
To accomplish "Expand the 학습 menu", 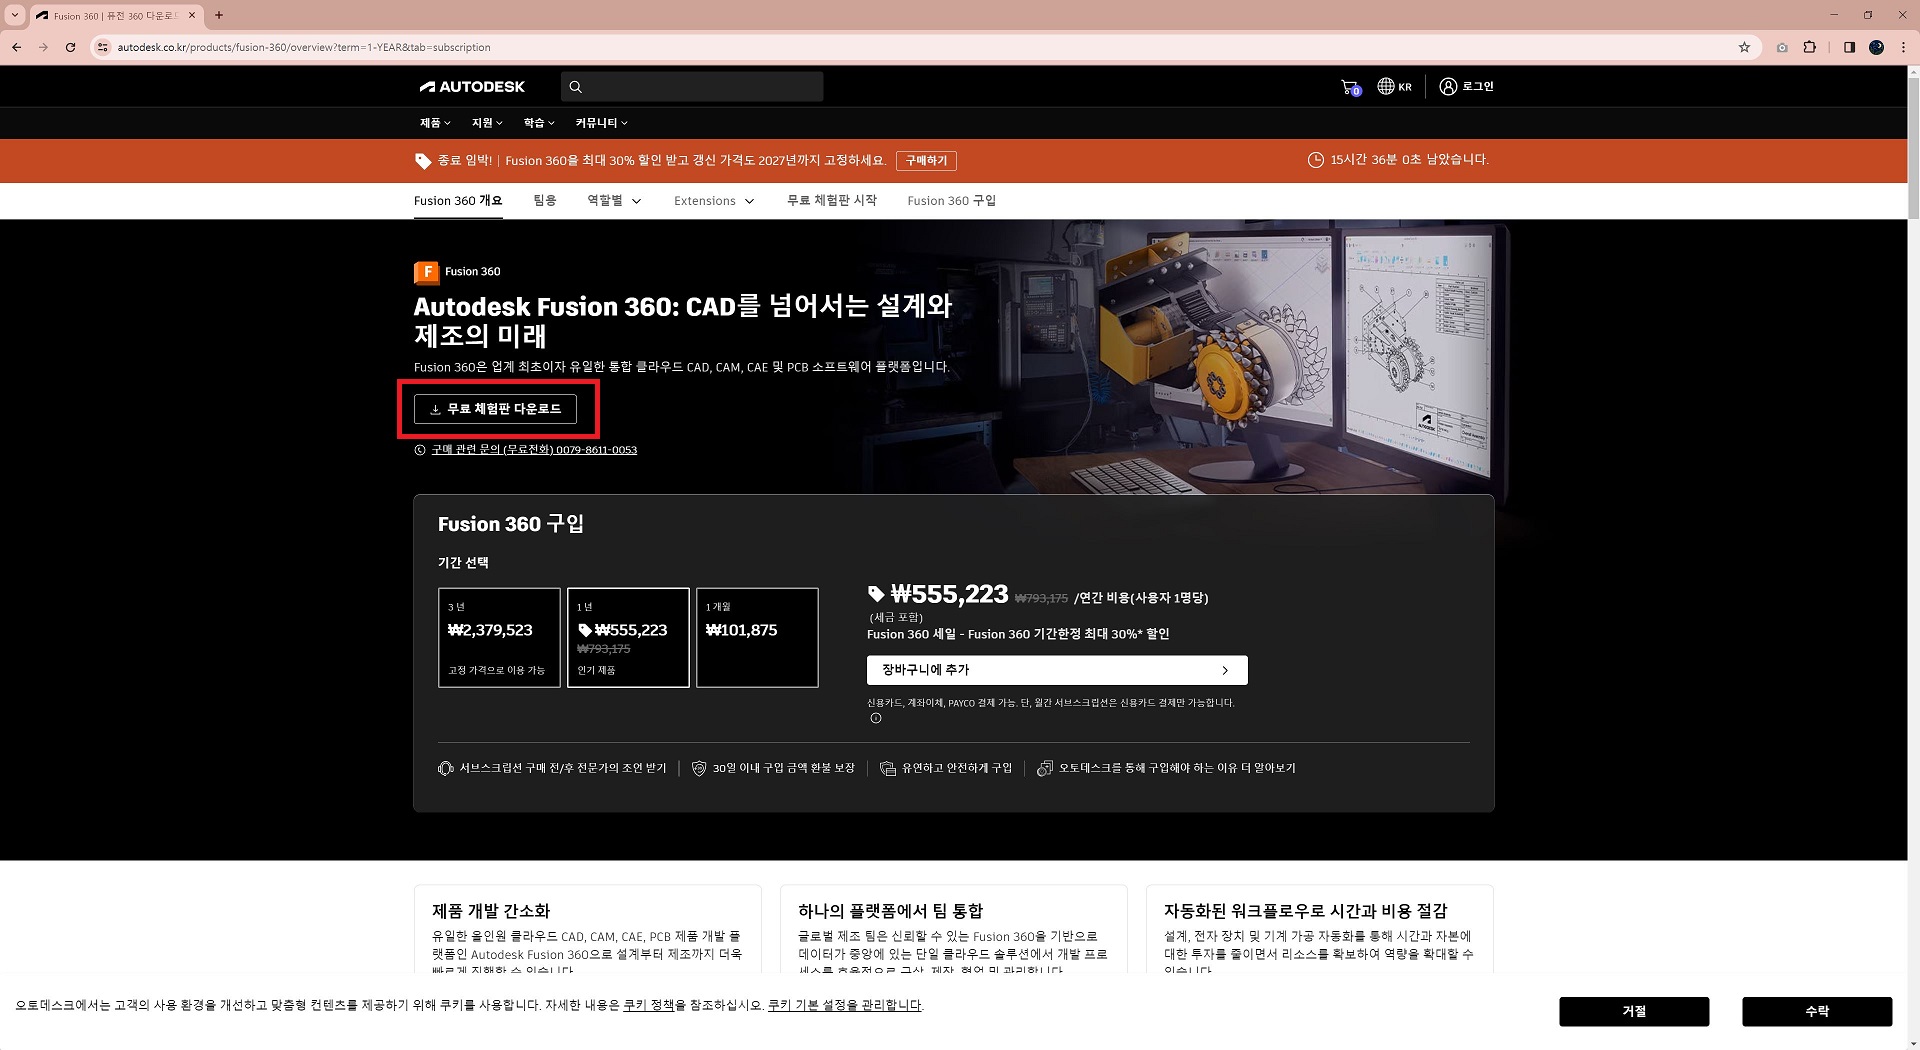I will 539,123.
